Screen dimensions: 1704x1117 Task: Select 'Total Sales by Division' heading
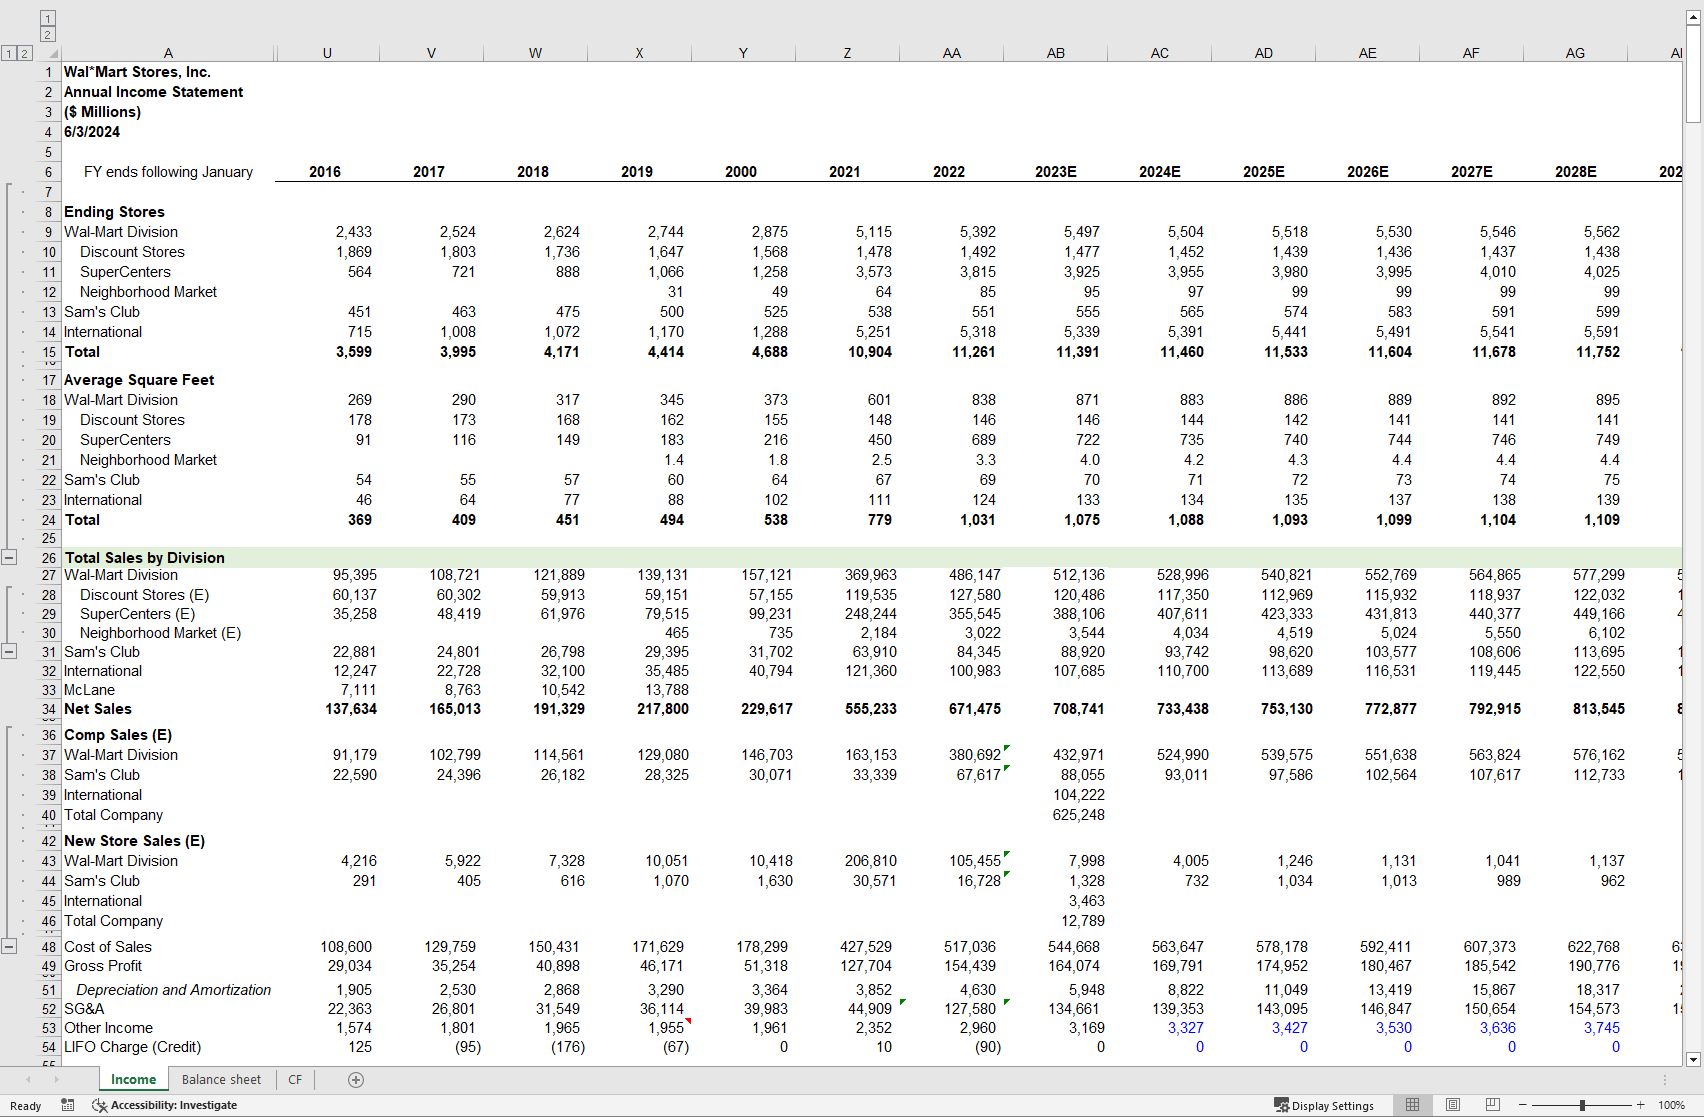tap(144, 558)
